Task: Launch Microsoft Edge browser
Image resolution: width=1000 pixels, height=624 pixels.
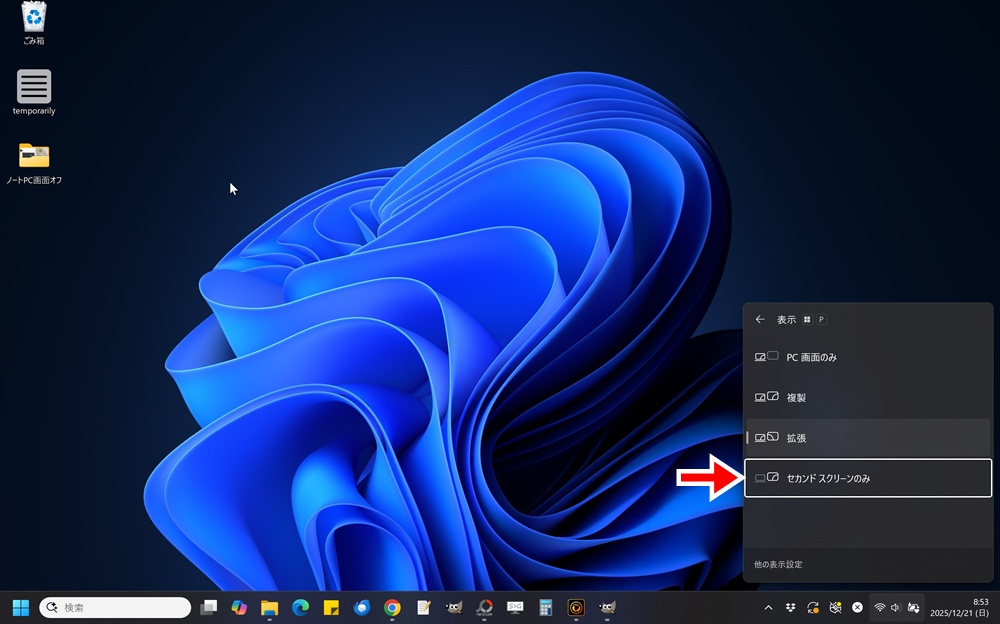Action: click(x=300, y=607)
